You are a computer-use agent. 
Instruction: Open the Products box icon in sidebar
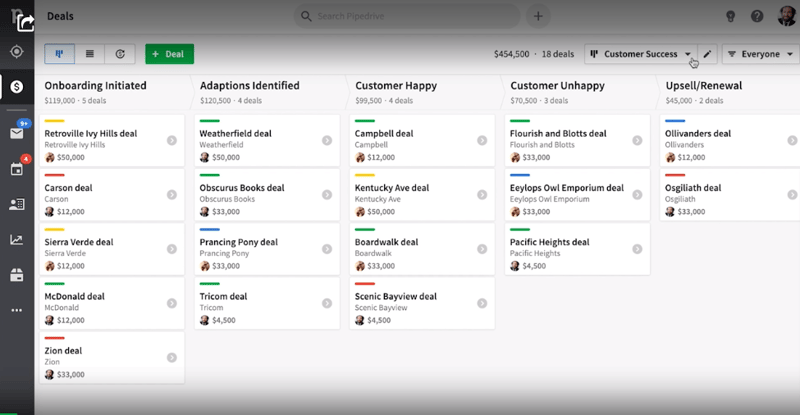[x=16, y=275]
